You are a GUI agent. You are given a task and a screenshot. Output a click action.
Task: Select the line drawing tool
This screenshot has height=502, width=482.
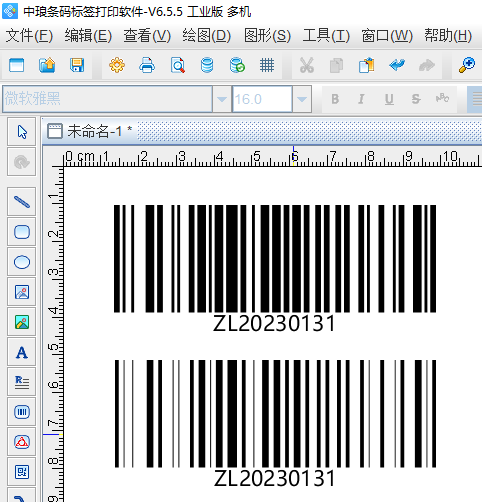pos(22,202)
